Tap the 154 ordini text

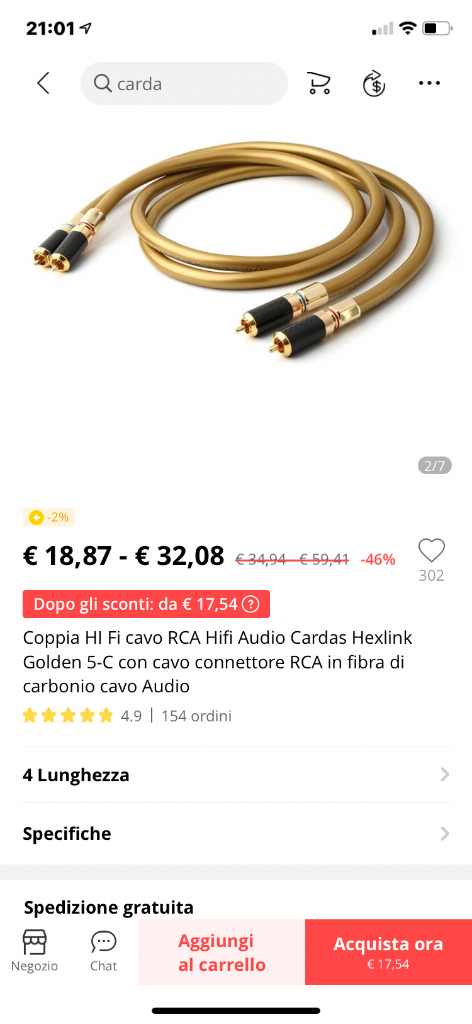[197, 716]
